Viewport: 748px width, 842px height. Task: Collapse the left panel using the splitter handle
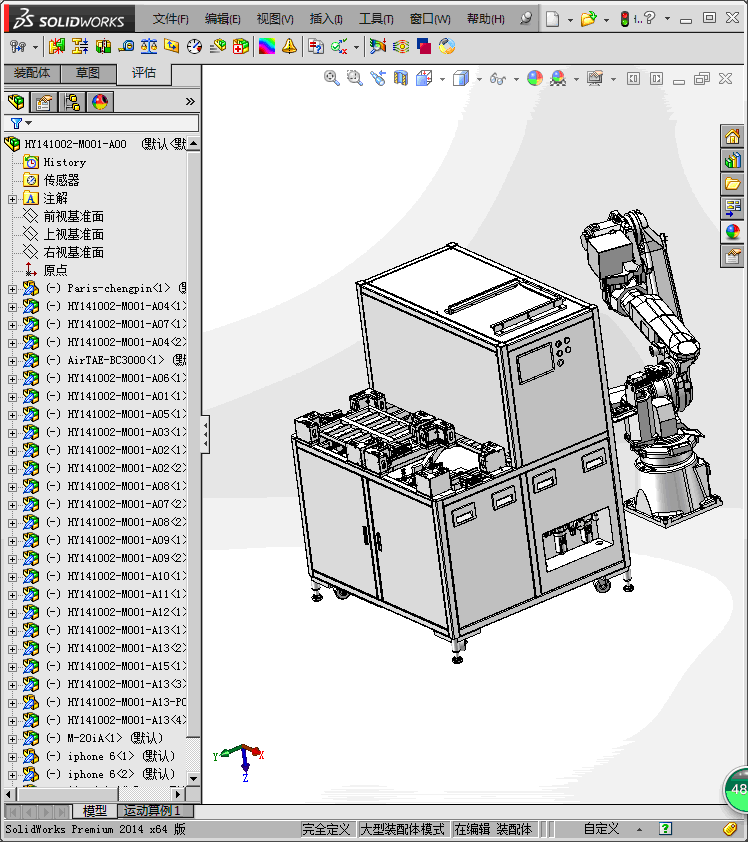pyautogui.click(x=206, y=434)
